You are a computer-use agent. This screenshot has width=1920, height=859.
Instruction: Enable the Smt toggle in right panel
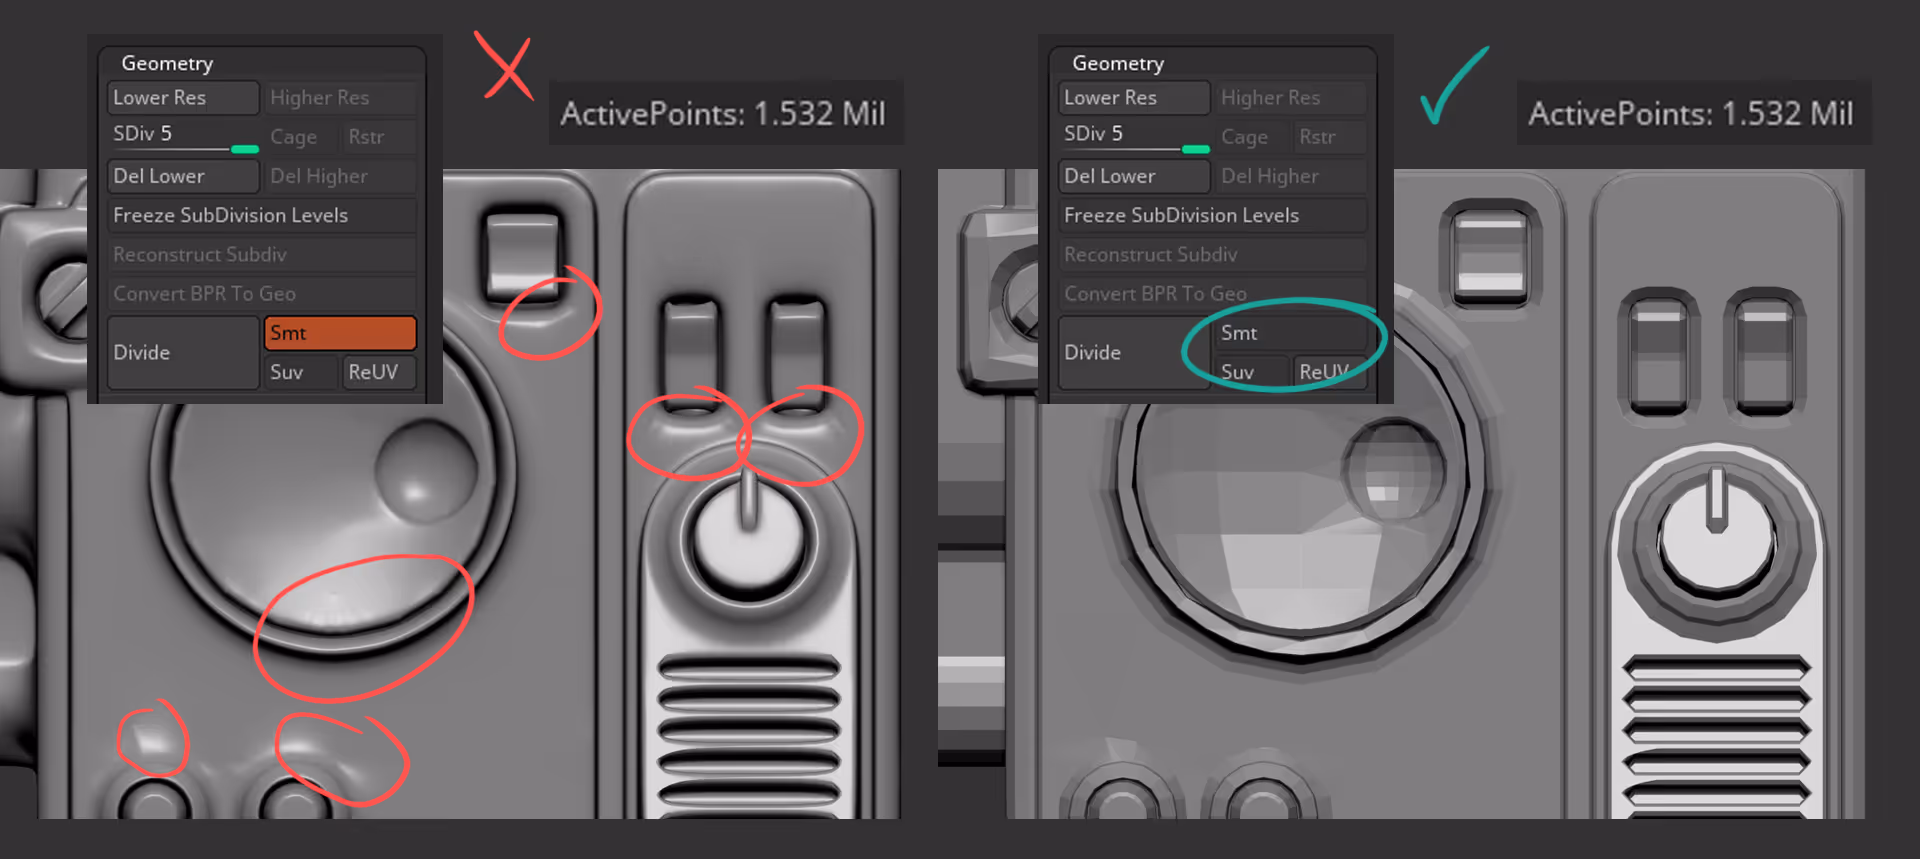pos(1292,333)
